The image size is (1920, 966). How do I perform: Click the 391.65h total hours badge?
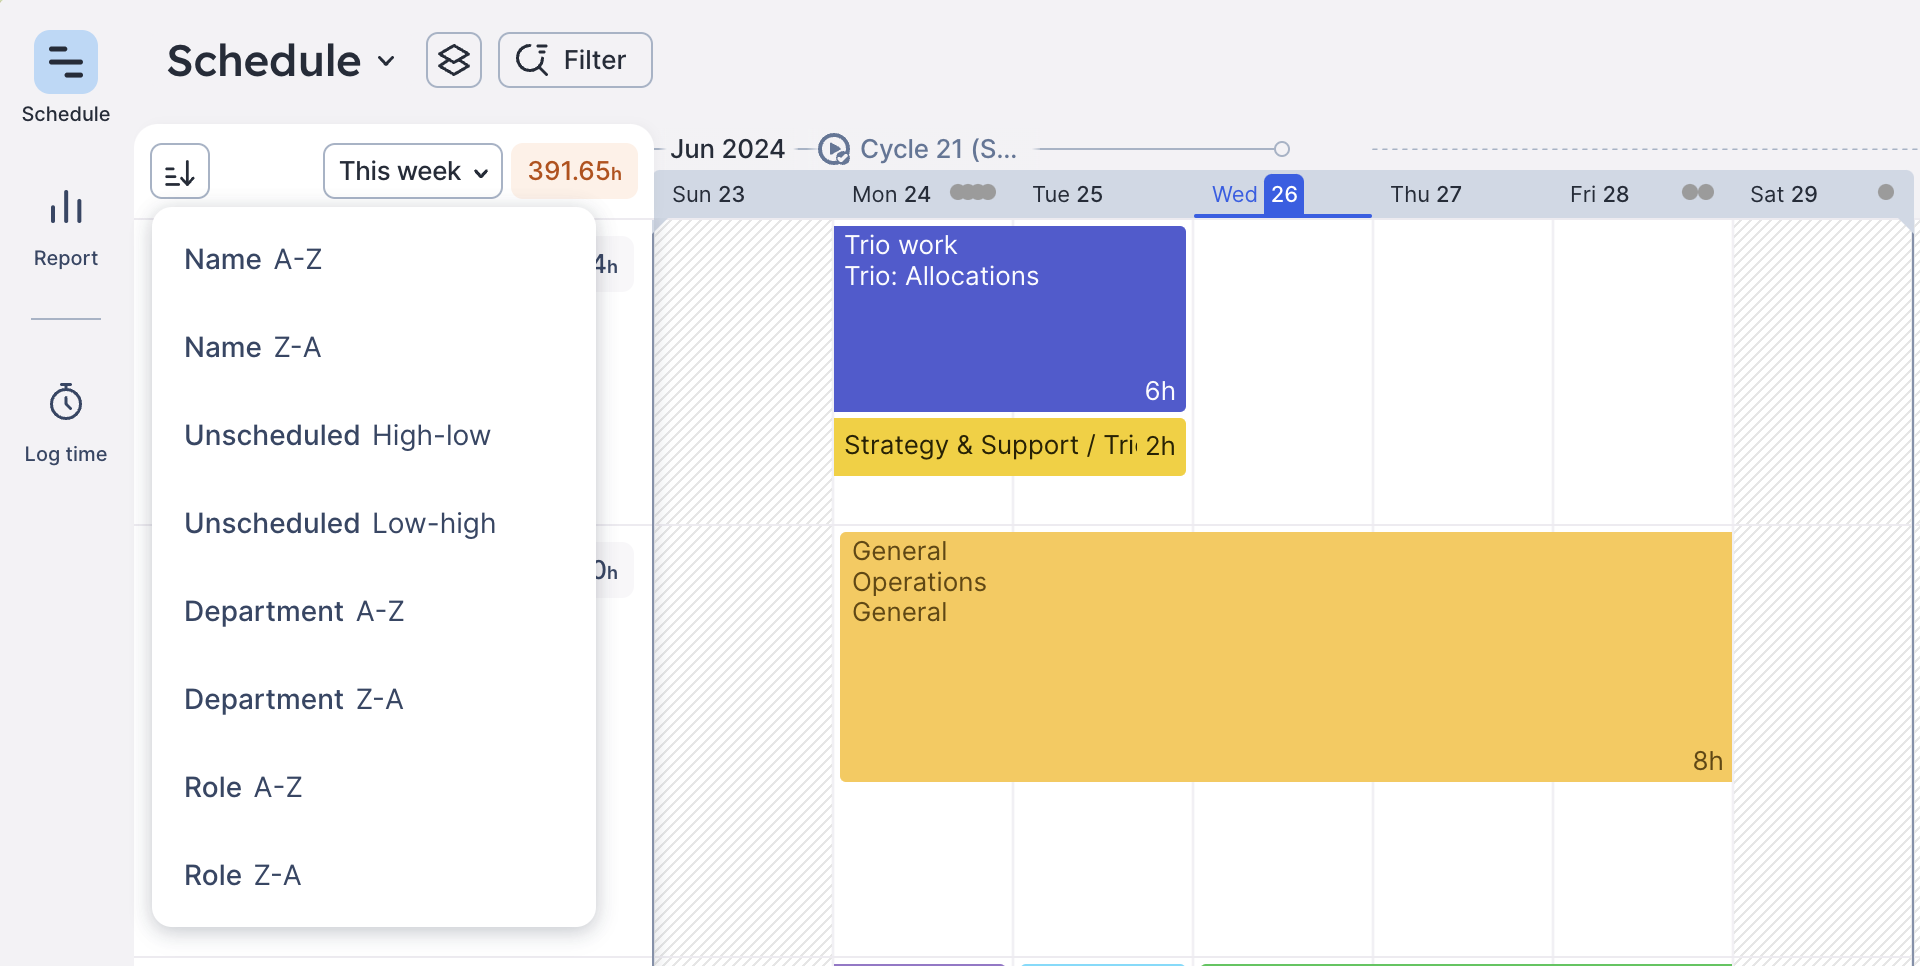574,171
